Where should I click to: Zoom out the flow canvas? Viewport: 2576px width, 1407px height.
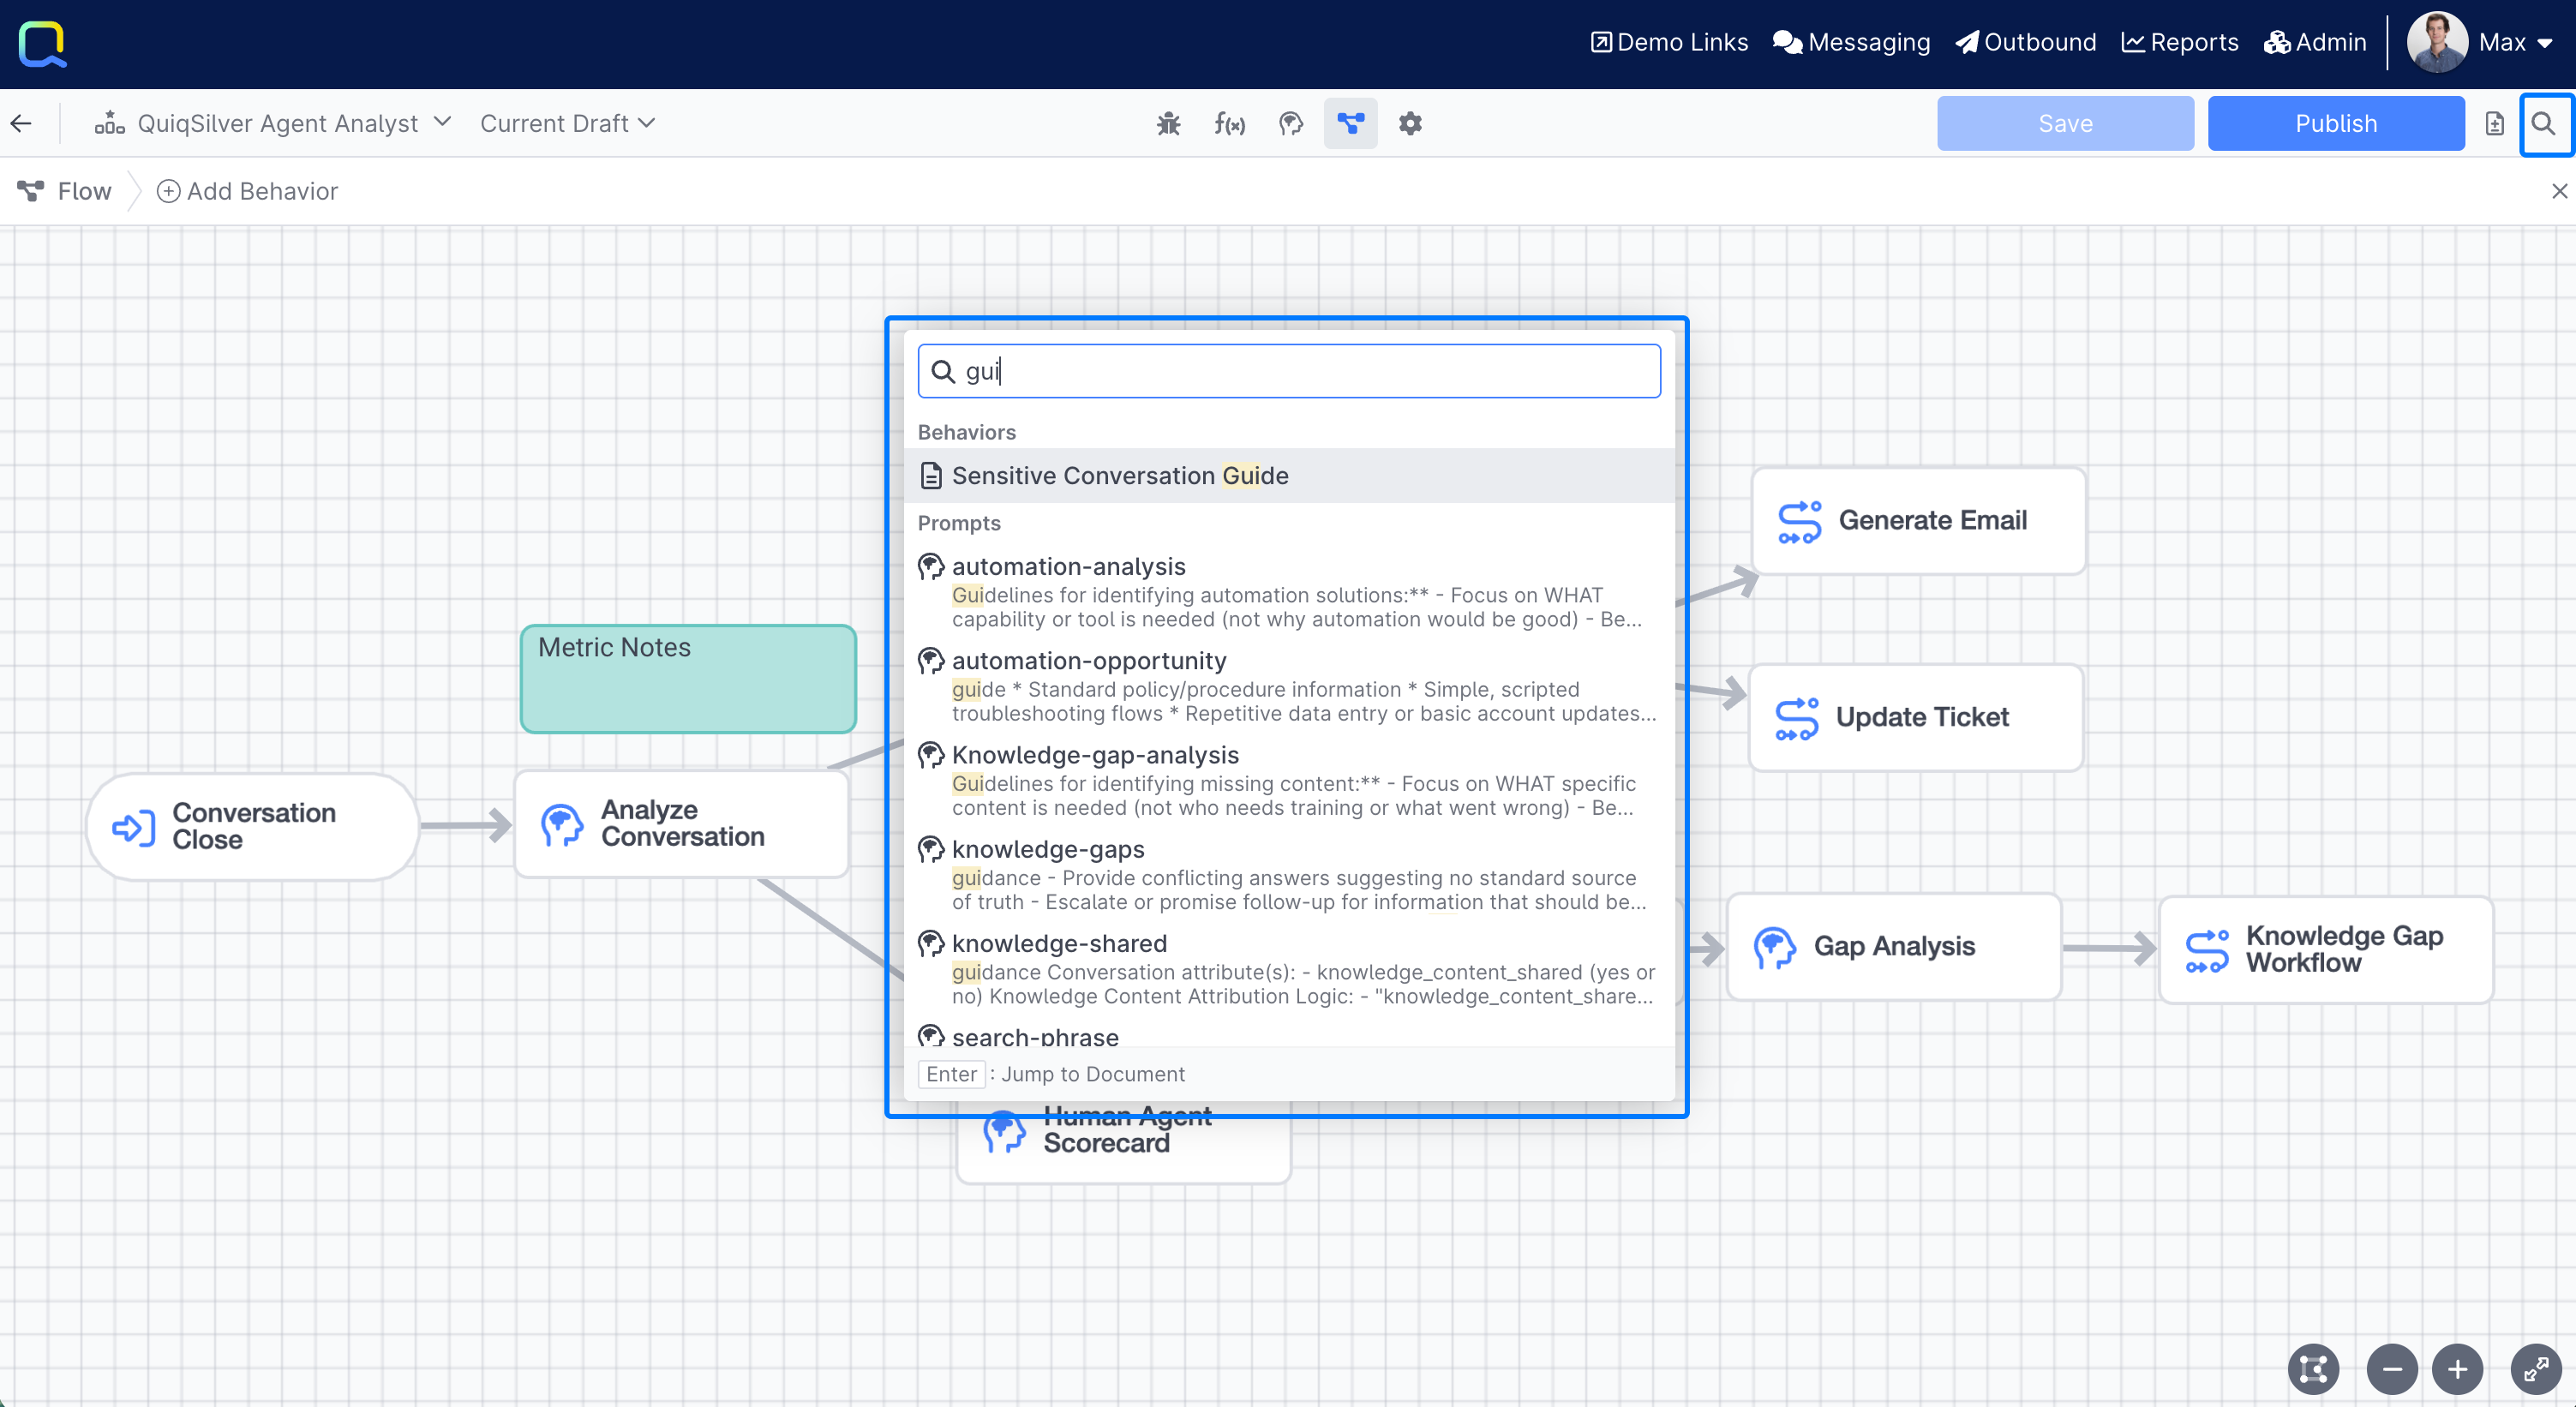click(2392, 1368)
